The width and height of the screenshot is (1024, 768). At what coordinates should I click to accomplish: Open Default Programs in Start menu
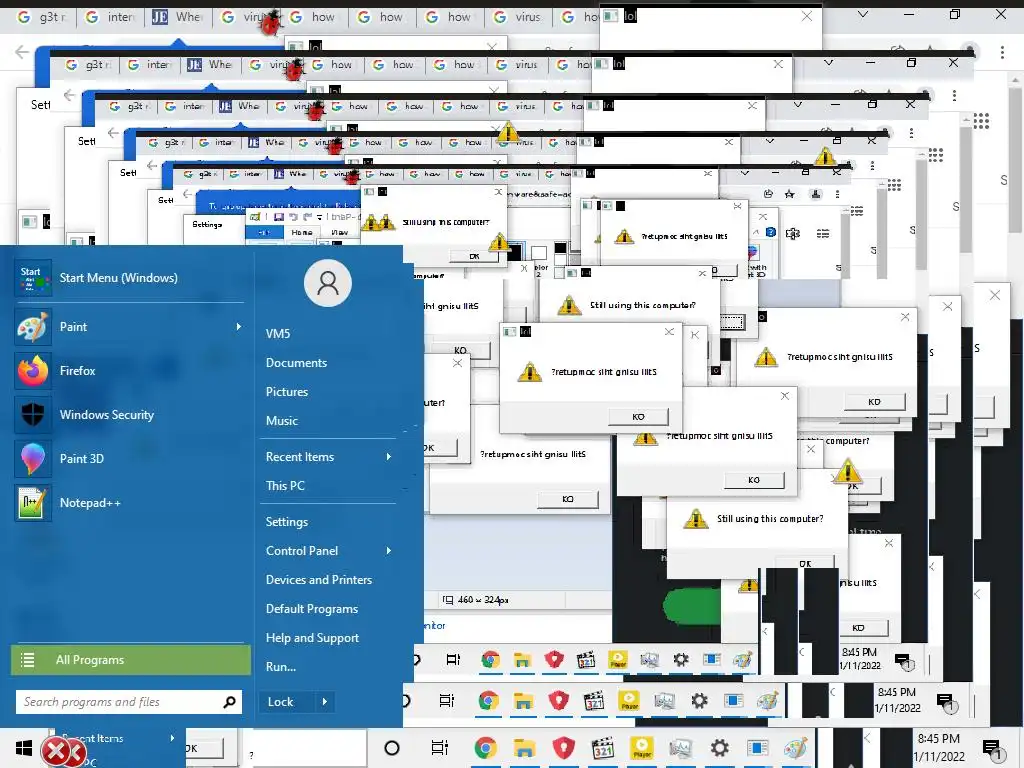point(312,609)
